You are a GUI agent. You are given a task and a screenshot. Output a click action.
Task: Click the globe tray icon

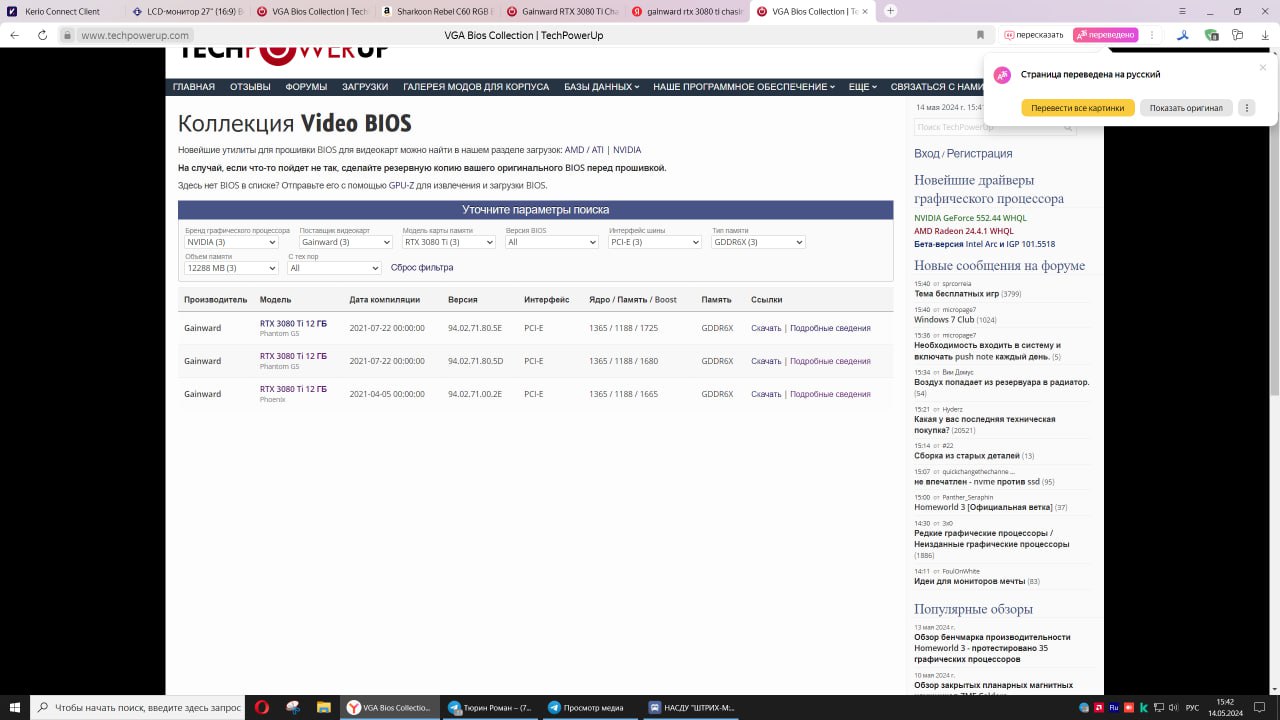point(1083,707)
